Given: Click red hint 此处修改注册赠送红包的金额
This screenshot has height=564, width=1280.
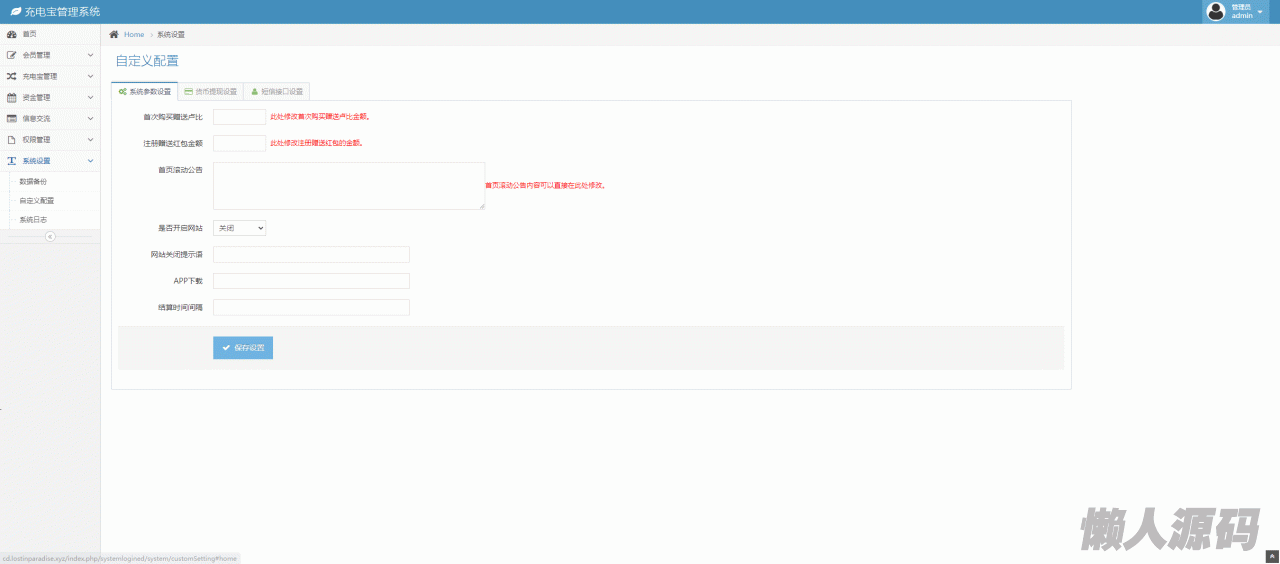Looking at the screenshot, I should coord(316,143).
